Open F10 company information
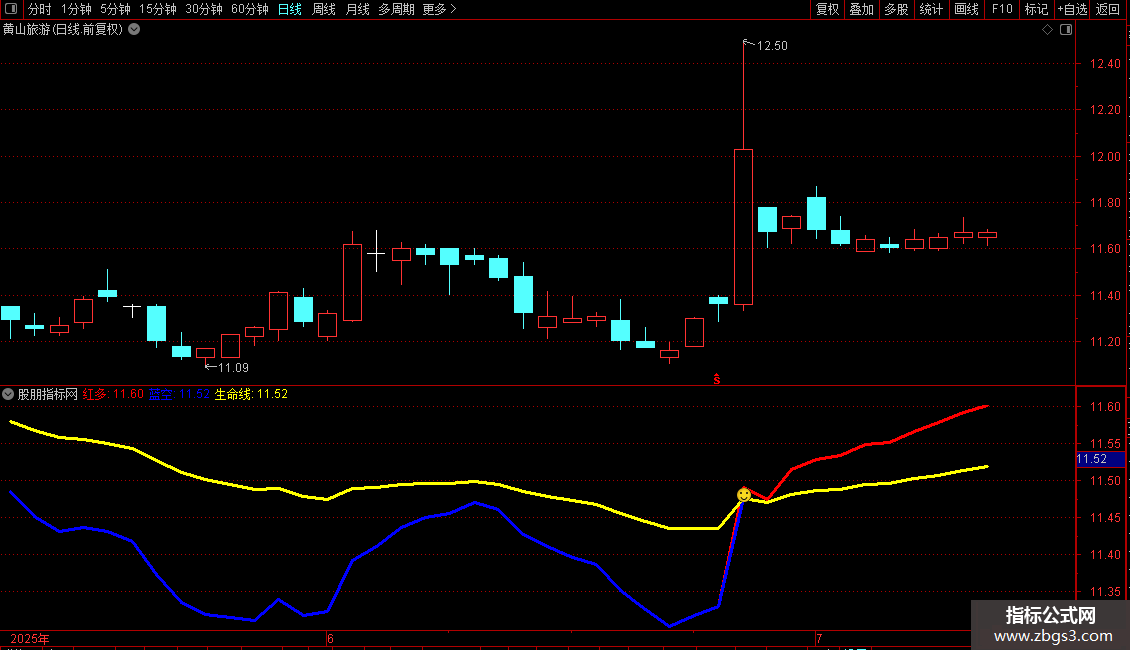This screenshot has width=1130, height=650. (x=1002, y=9)
